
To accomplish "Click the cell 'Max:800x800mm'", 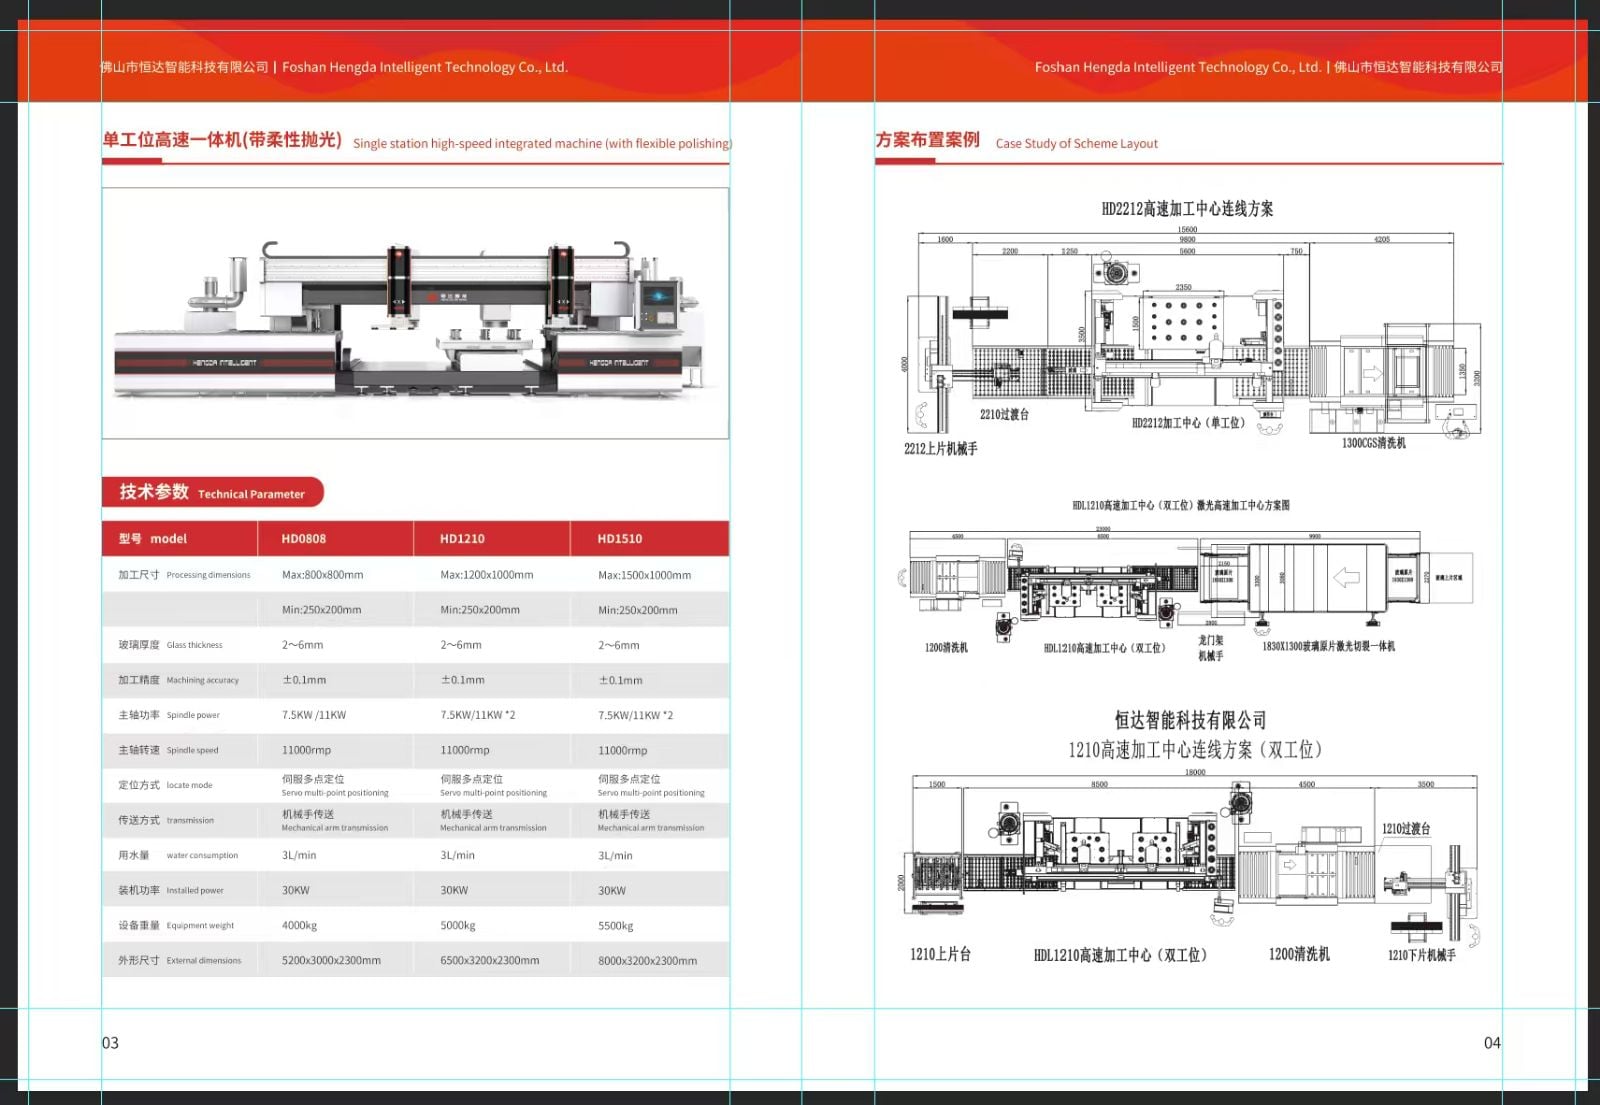I will (x=323, y=575).
